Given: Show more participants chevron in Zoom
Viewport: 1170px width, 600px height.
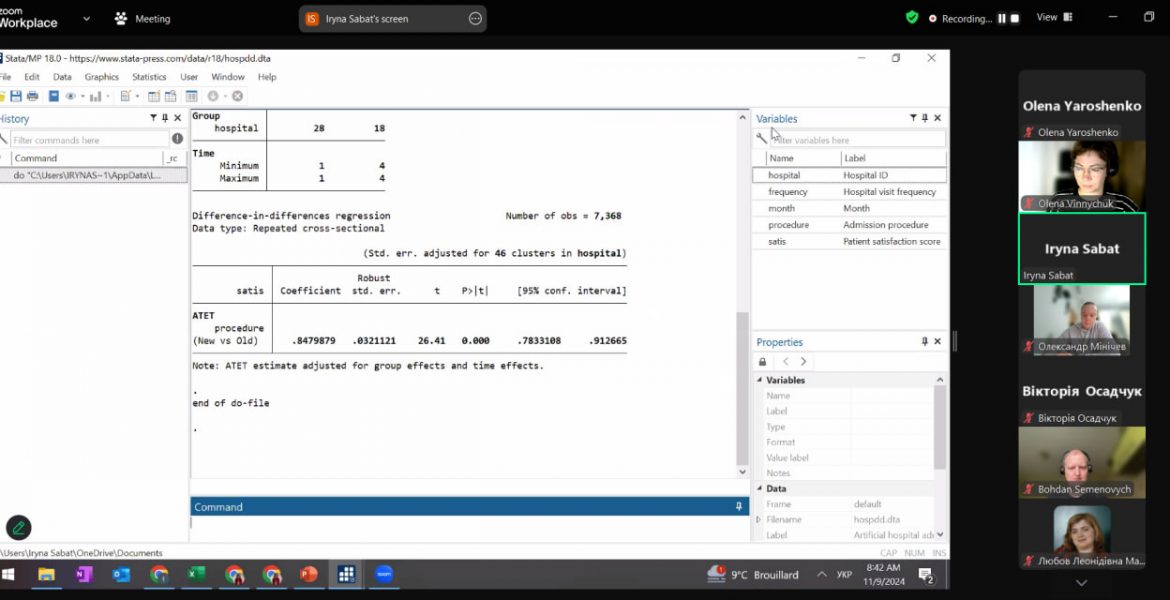Looking at the screenshot, I should click(x=1081, y=583).
